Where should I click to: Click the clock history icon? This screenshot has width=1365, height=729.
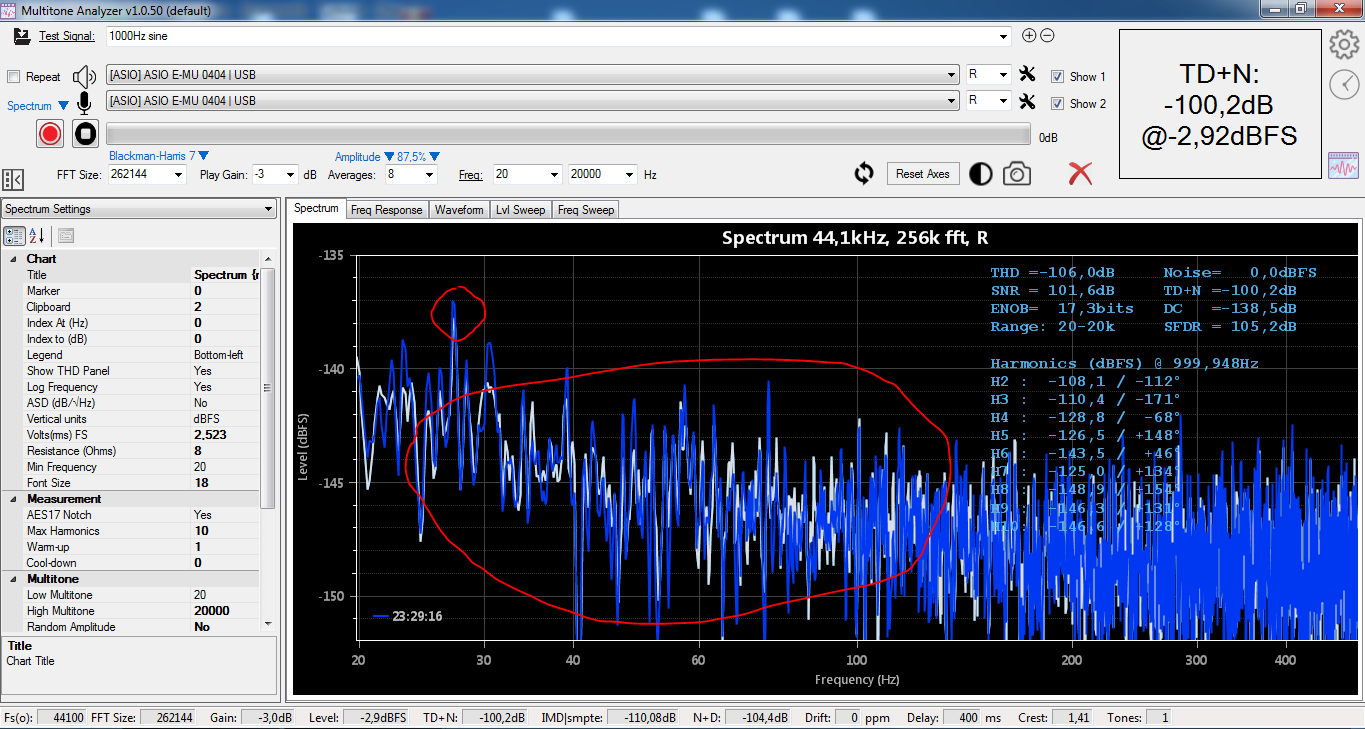[1344, 85]
